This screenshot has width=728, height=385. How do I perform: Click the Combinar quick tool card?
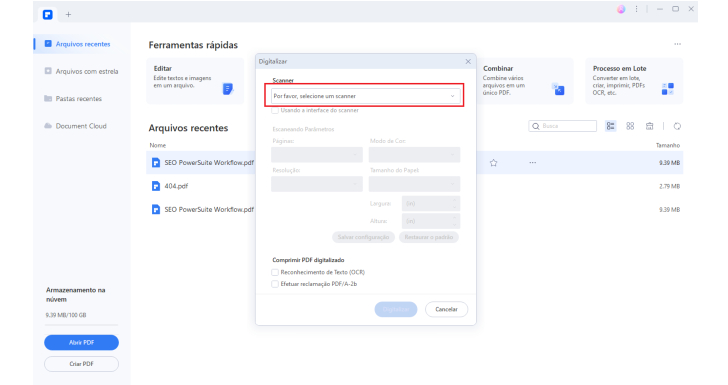pos(525,81)
